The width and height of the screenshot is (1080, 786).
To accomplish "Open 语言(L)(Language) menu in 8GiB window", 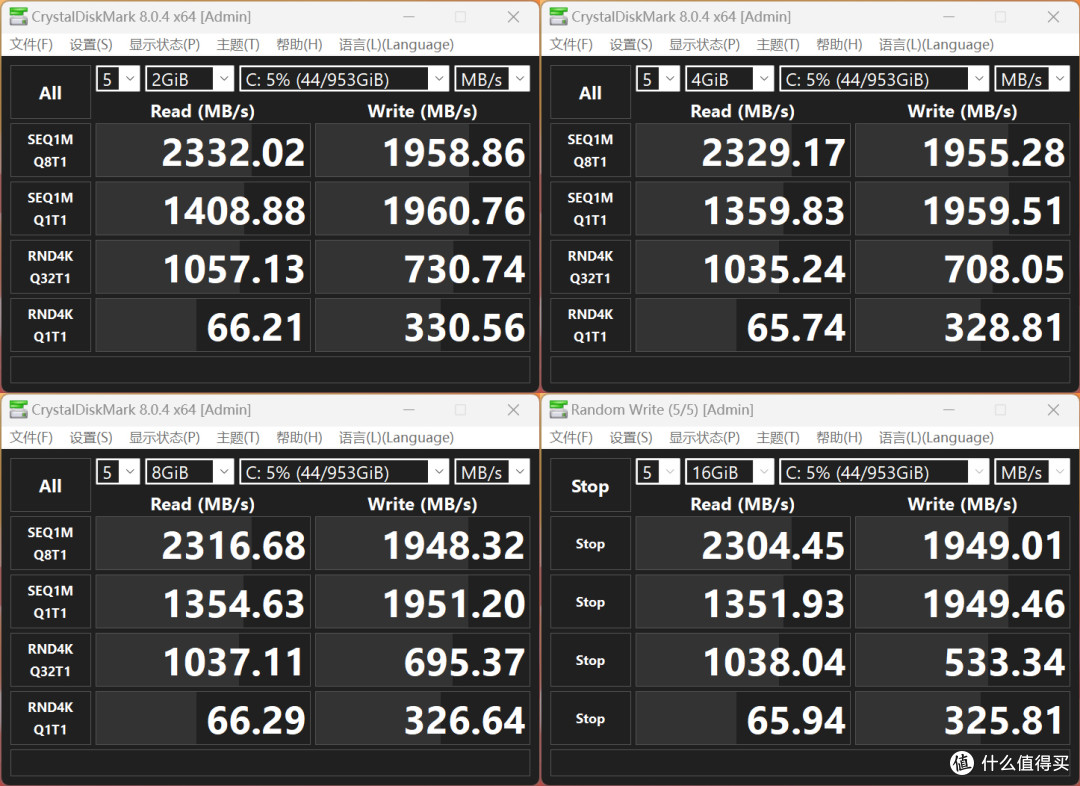I will pyautogui.click(x=396, y=437).
